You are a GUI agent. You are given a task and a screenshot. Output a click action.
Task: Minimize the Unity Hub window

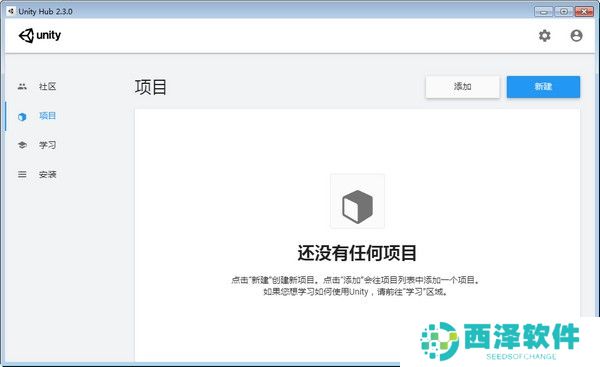coord(543,11)
